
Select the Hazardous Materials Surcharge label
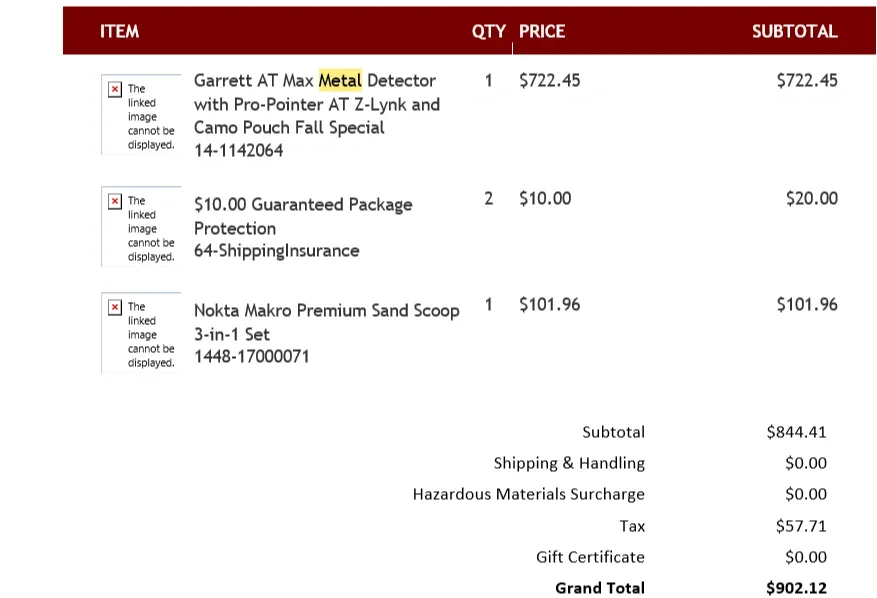[x=528, y=494]
